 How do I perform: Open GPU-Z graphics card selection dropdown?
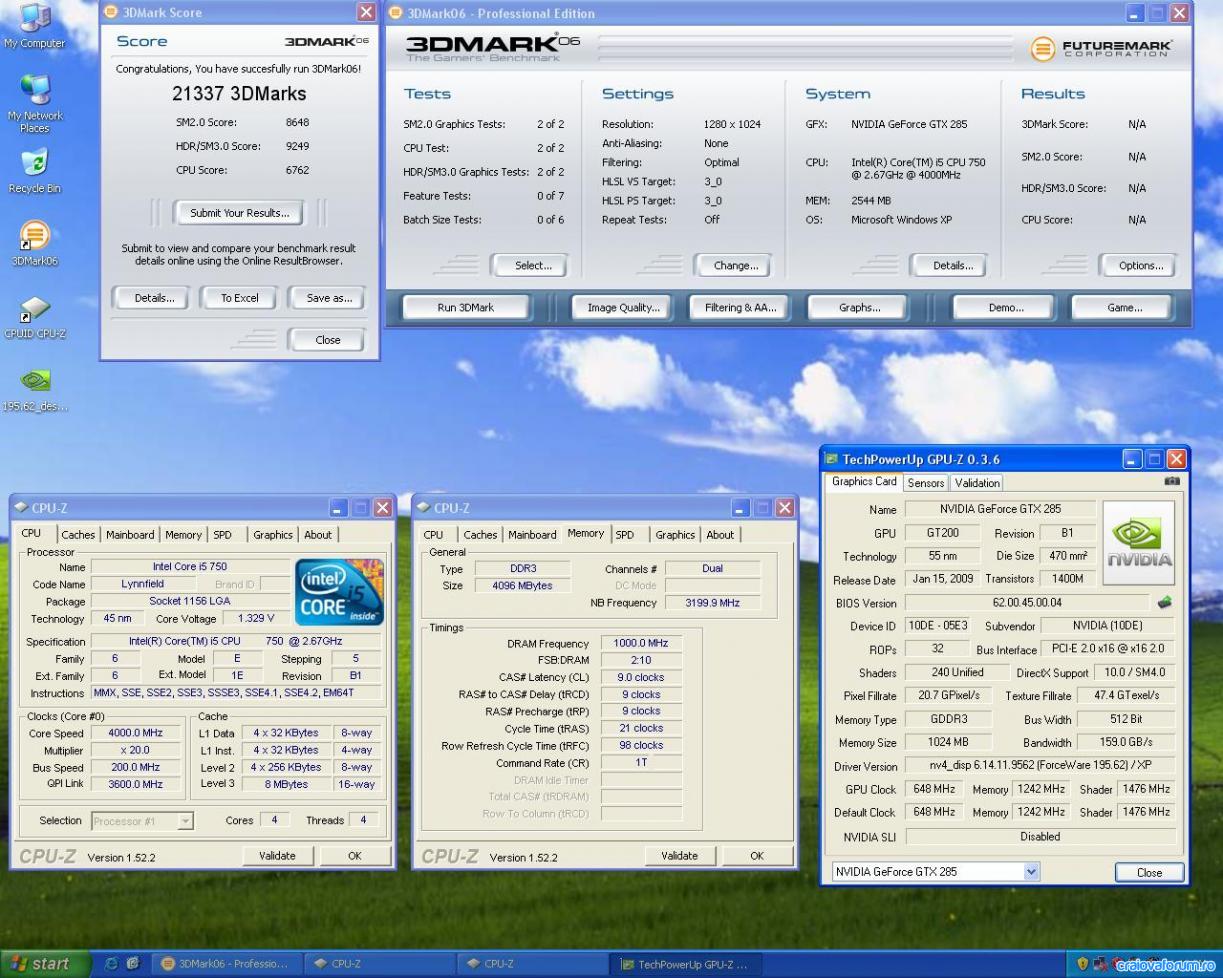1032,872
